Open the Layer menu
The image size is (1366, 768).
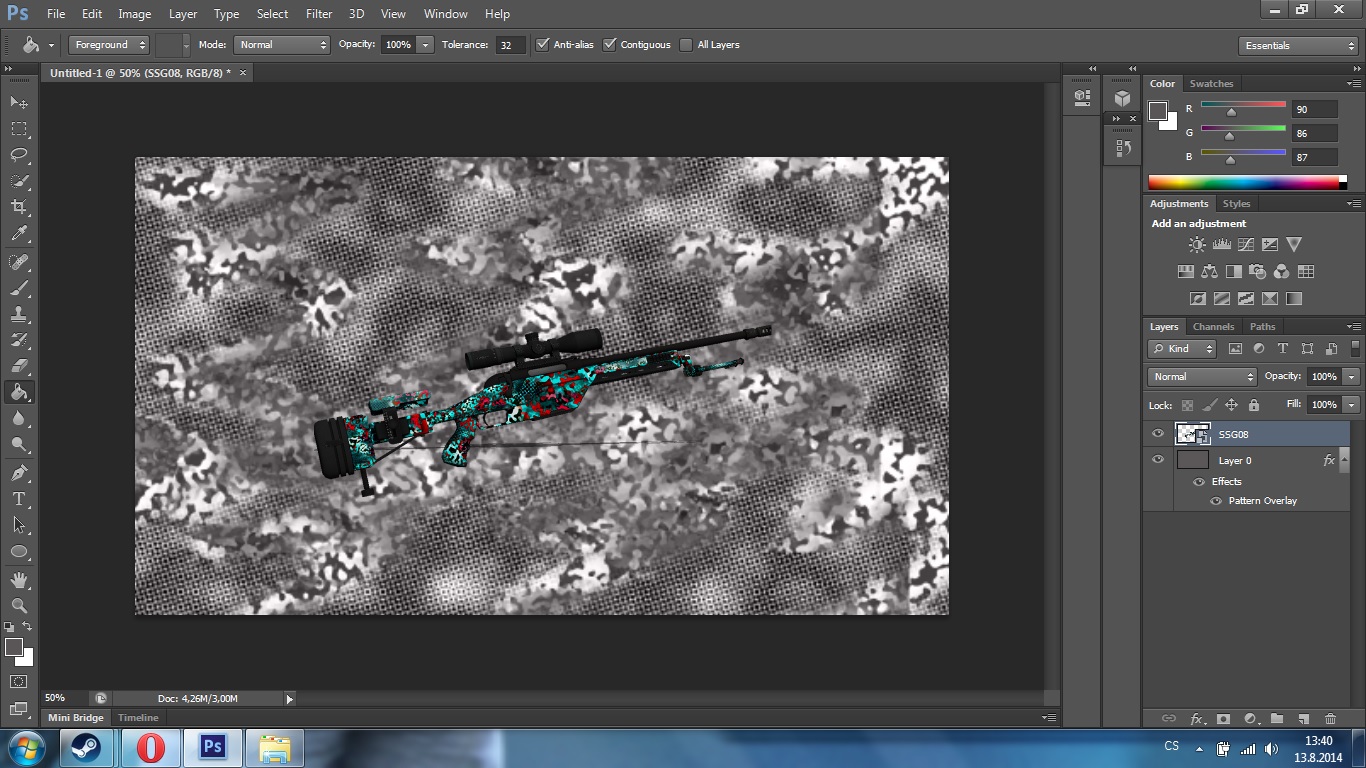[x=183, y=14]
